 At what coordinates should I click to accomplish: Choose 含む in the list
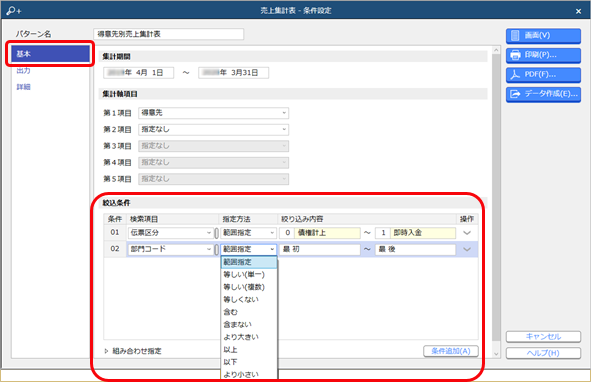[x=249, y=312]
